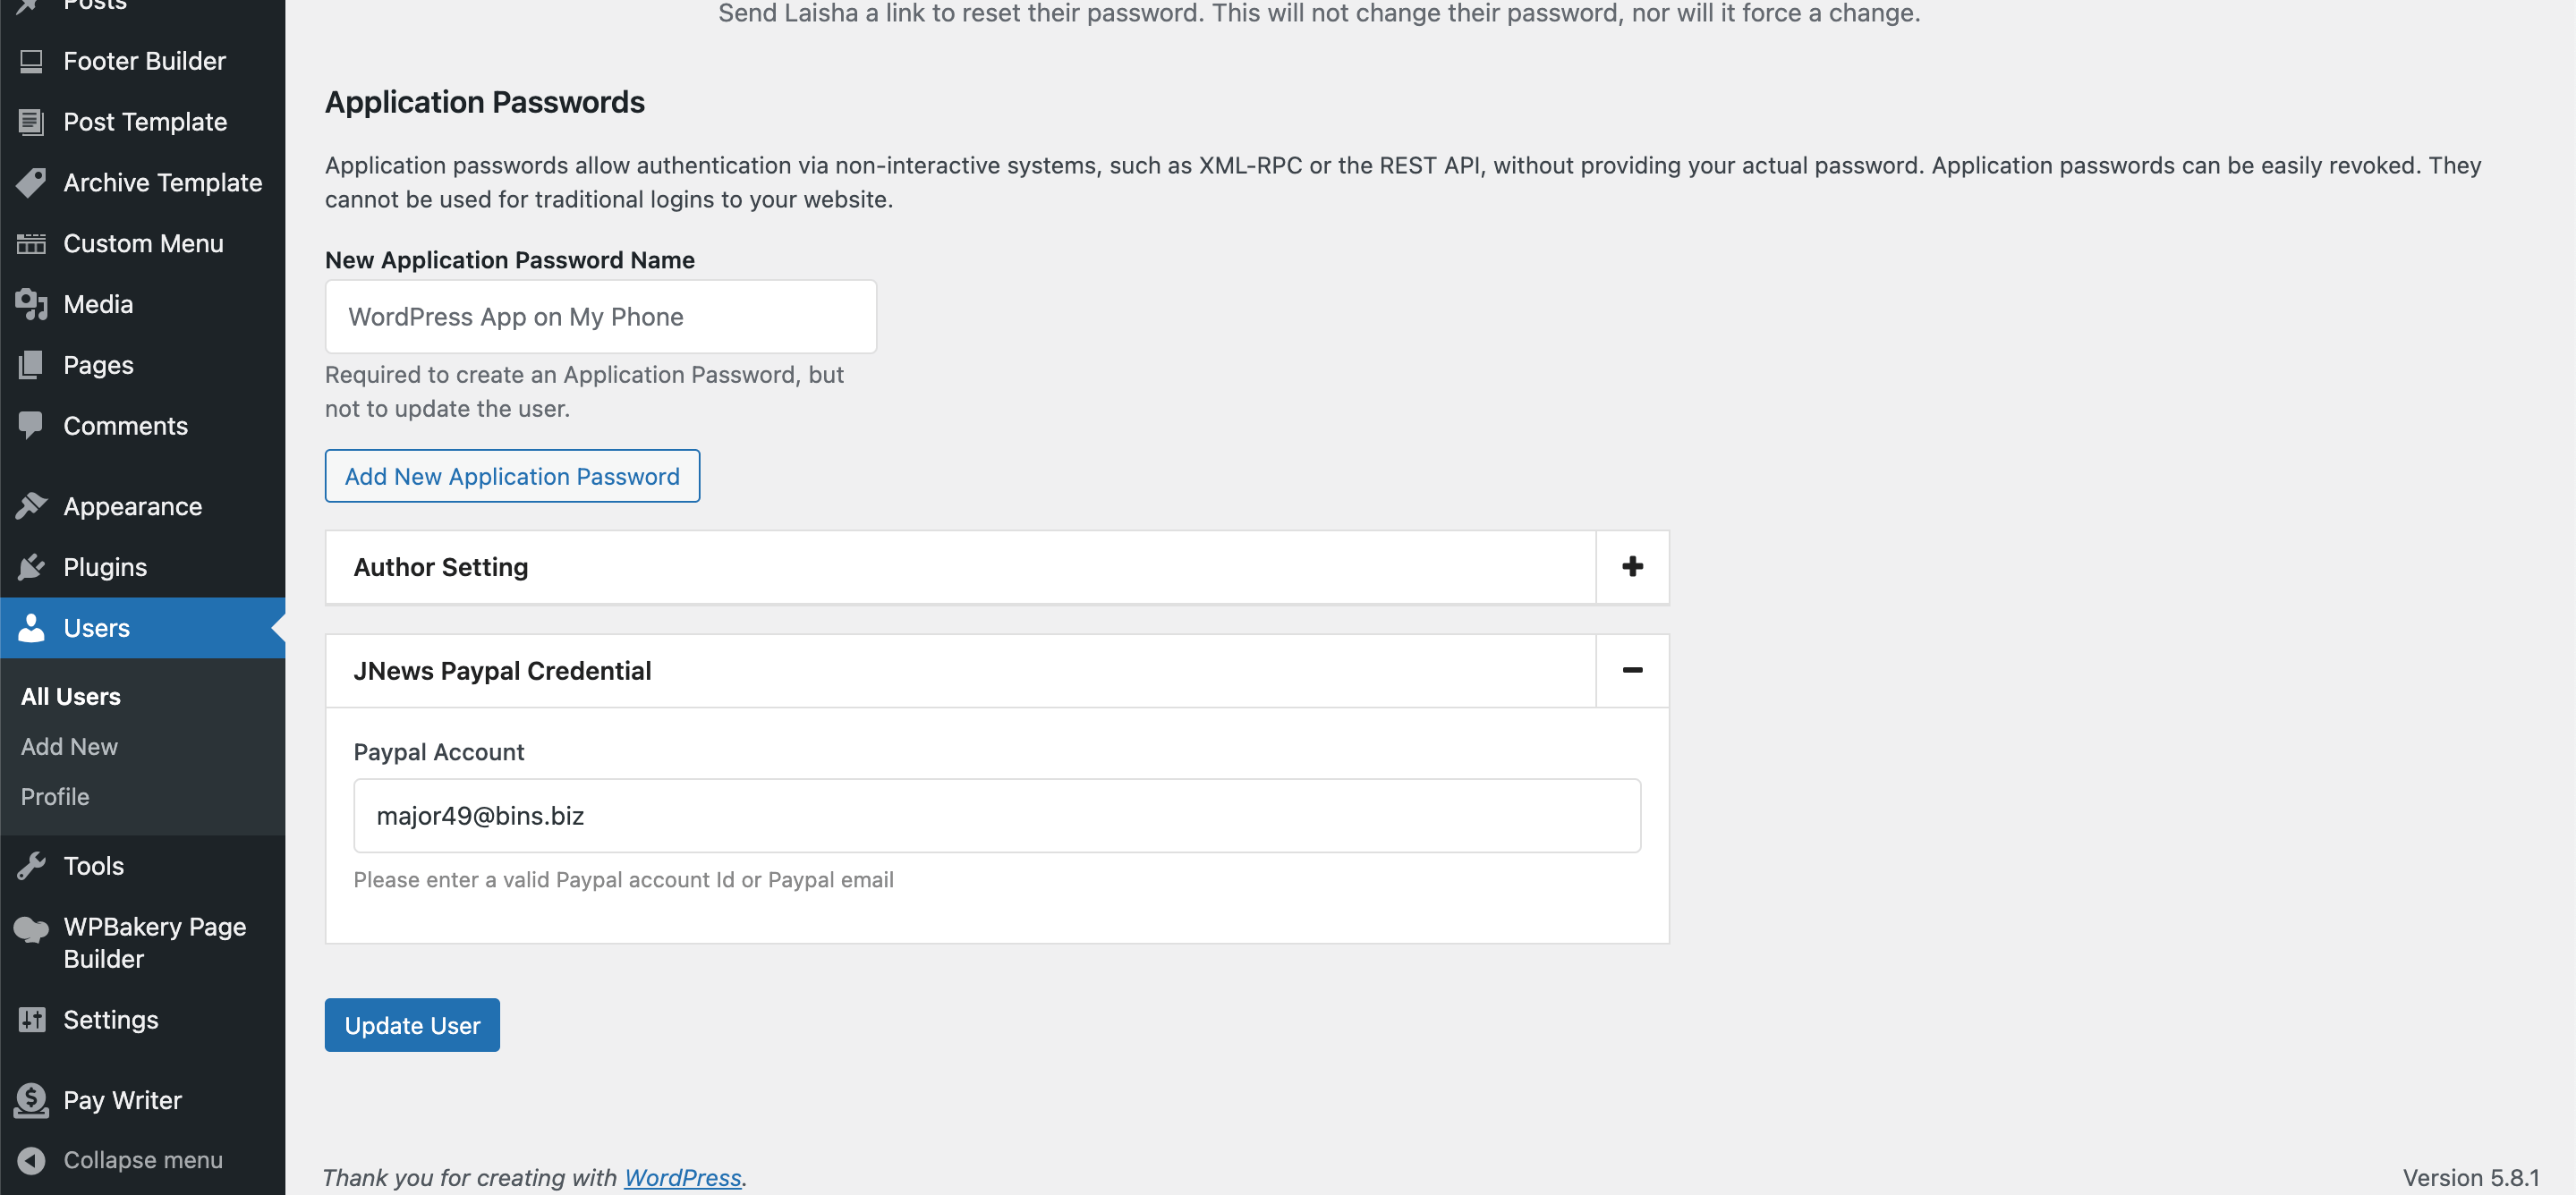Click the Pay Writer dollar icon
The image size is (2576, 1195).
click(31, 1100)
